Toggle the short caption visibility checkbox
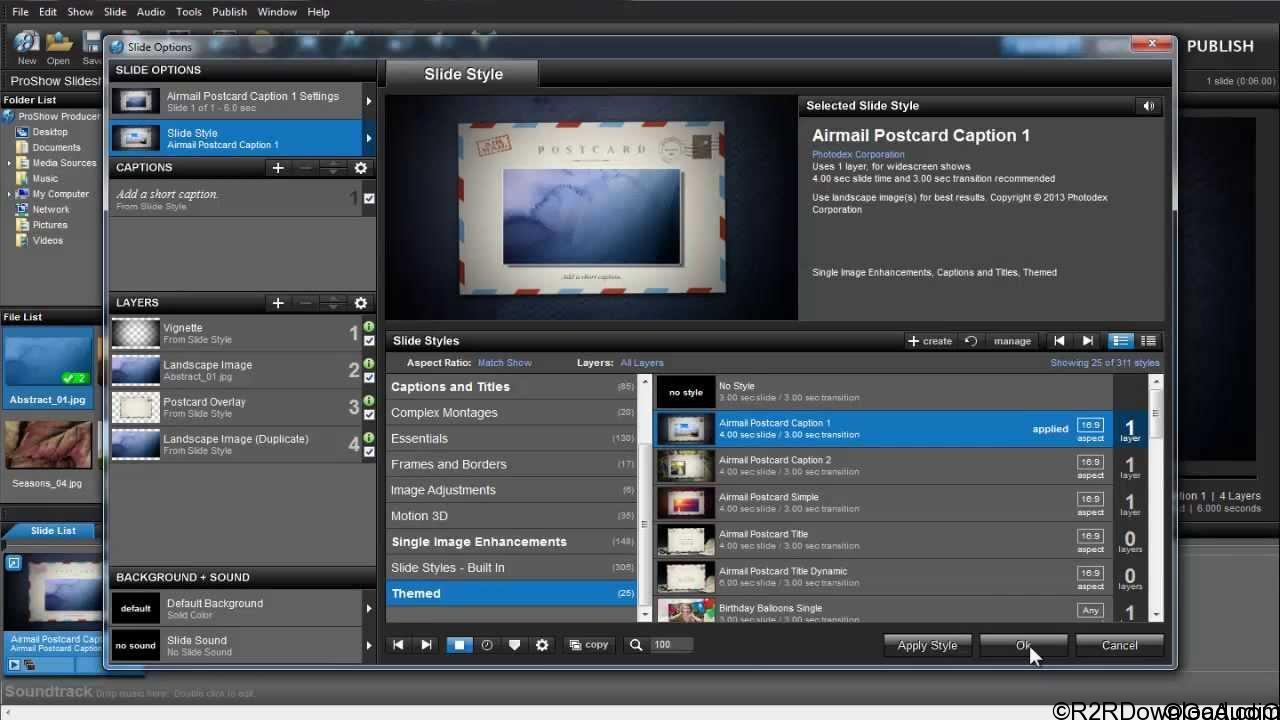Image resolution: width=1280 pixels, height=720 pixels. pos(369,198)
